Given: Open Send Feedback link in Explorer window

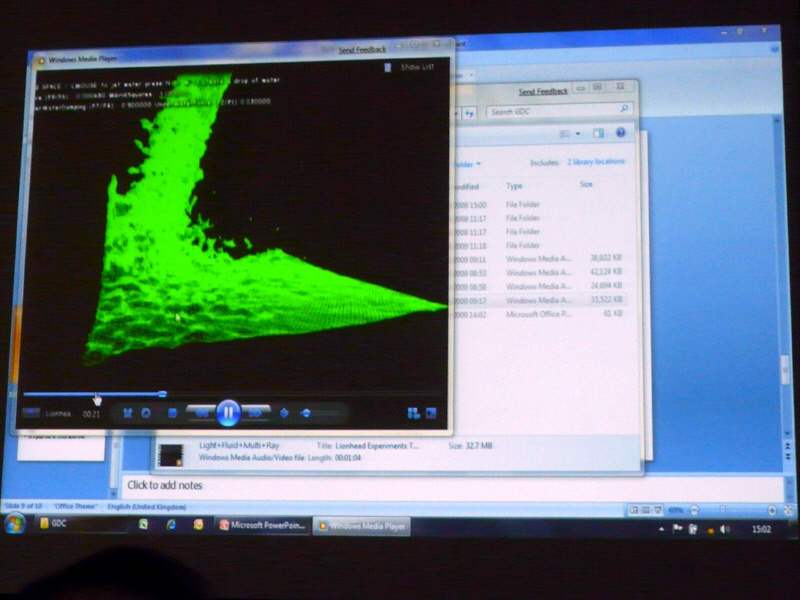Looking at the screenshot, I should [543, 91].
